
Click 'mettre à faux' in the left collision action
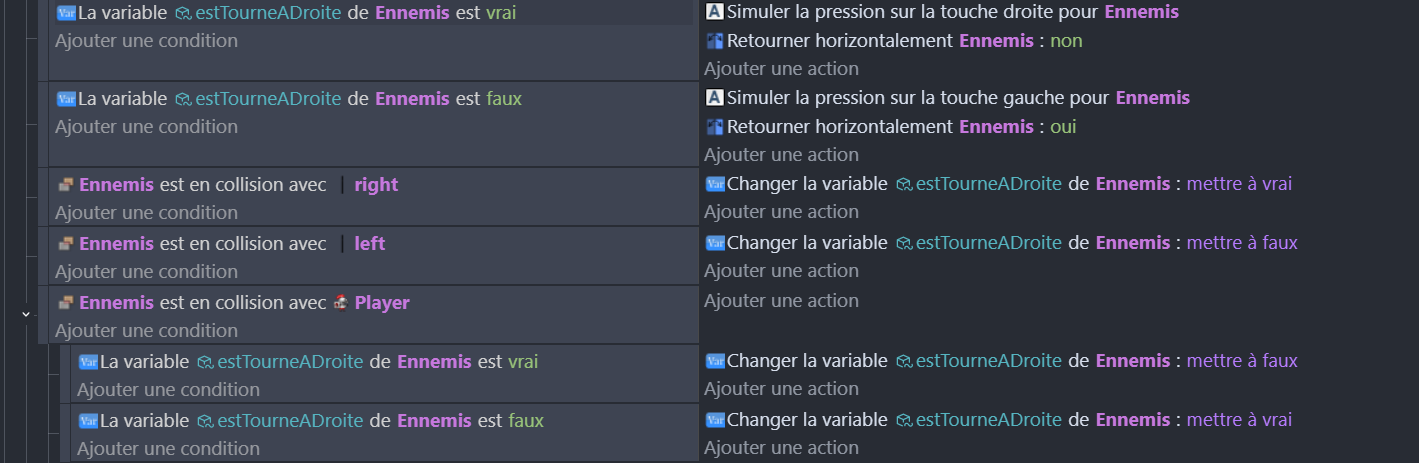1242,243
